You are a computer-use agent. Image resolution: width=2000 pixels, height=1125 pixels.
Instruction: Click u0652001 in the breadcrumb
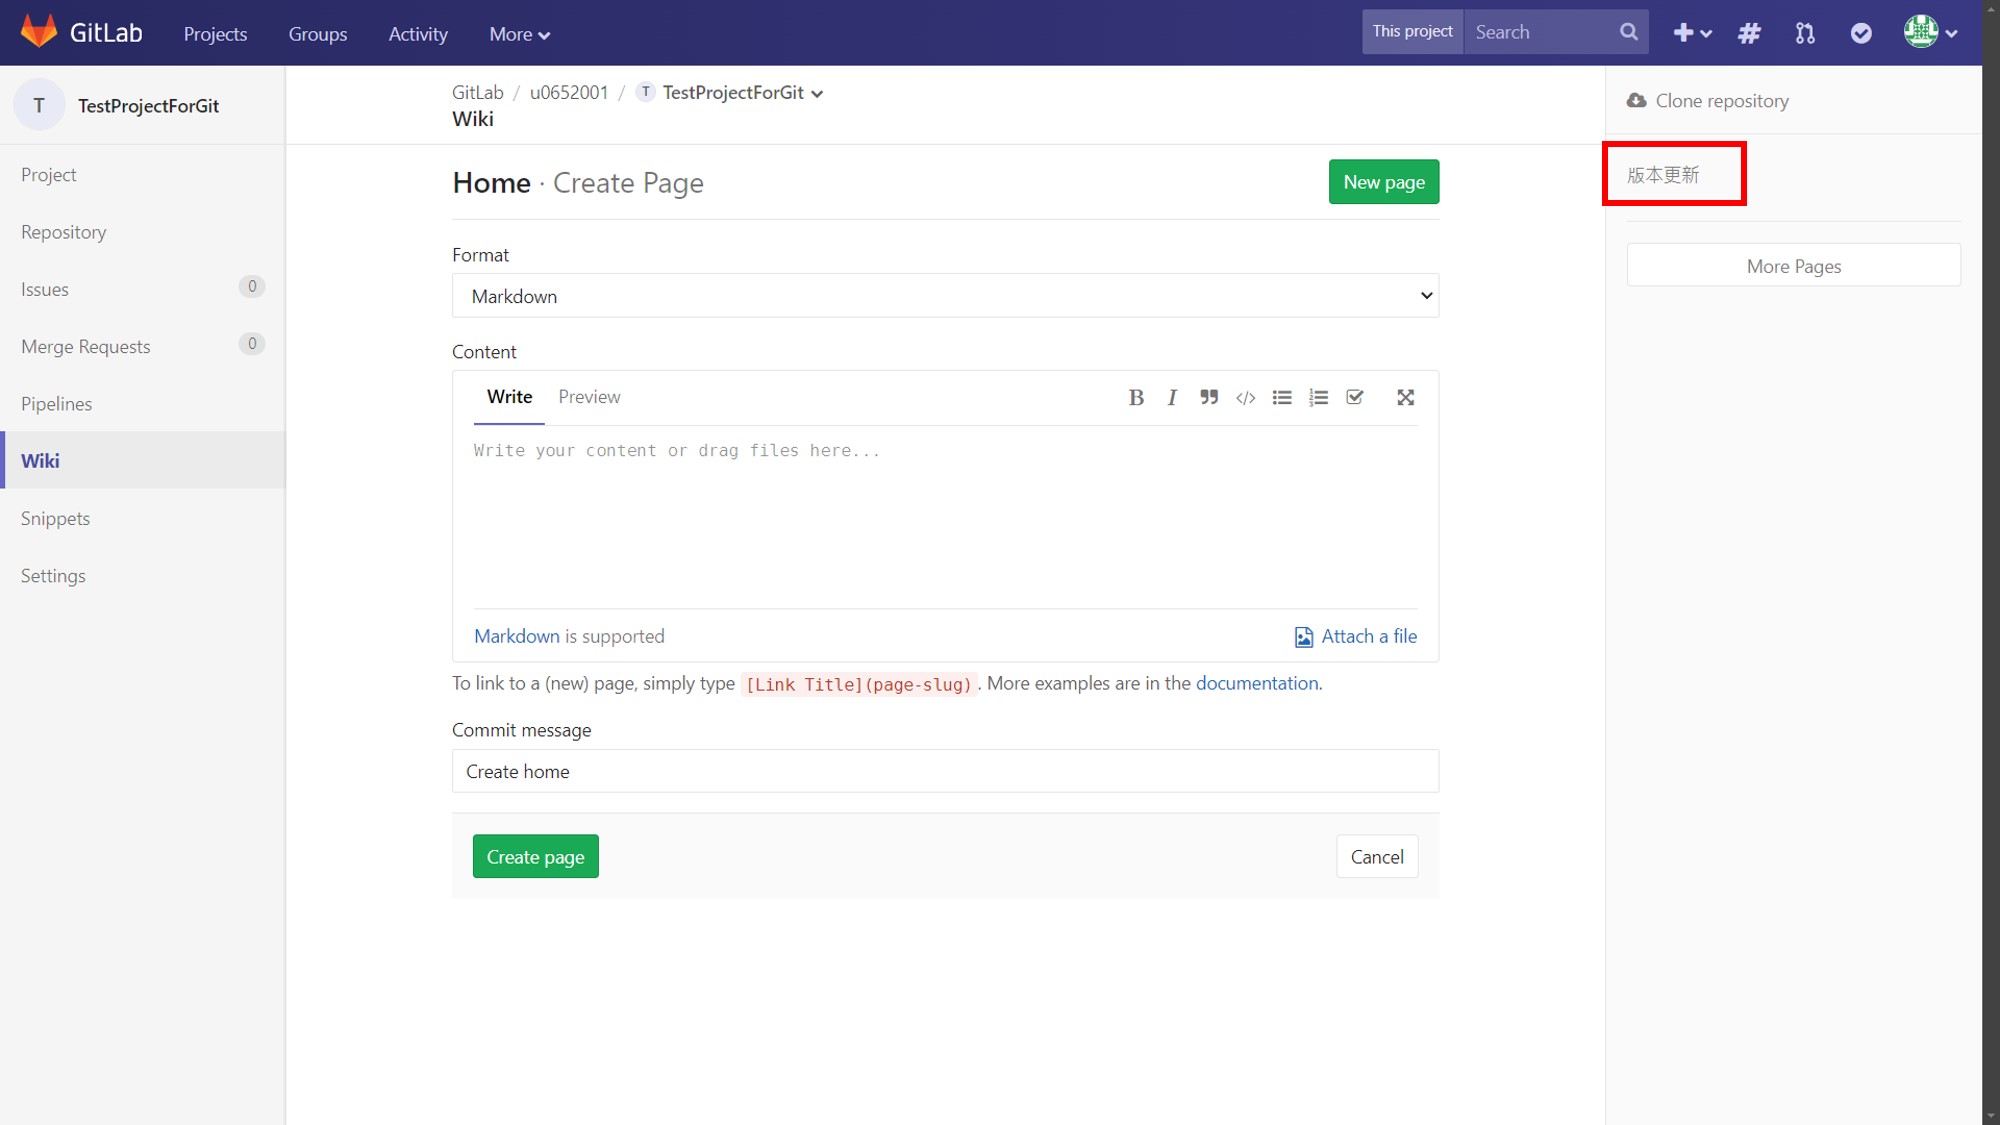click(569, 93)
